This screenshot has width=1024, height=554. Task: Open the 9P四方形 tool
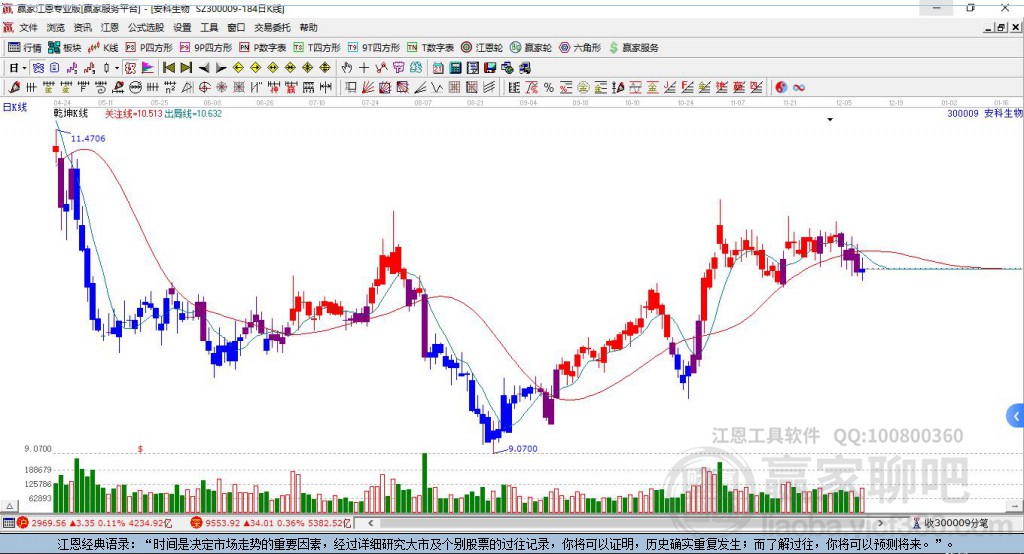coord(206,48)
